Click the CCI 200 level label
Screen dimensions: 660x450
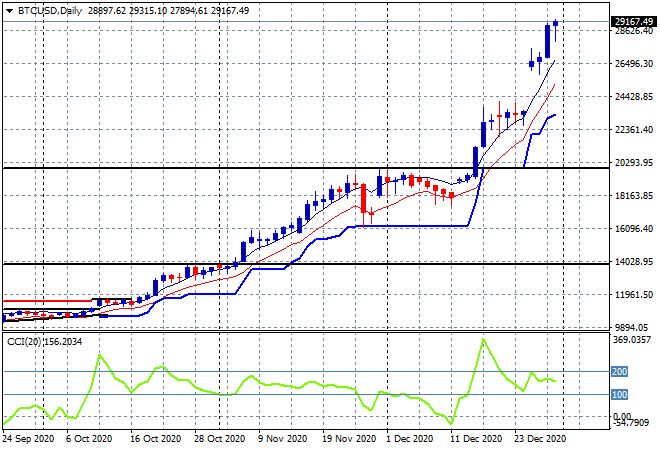(620, 372)
